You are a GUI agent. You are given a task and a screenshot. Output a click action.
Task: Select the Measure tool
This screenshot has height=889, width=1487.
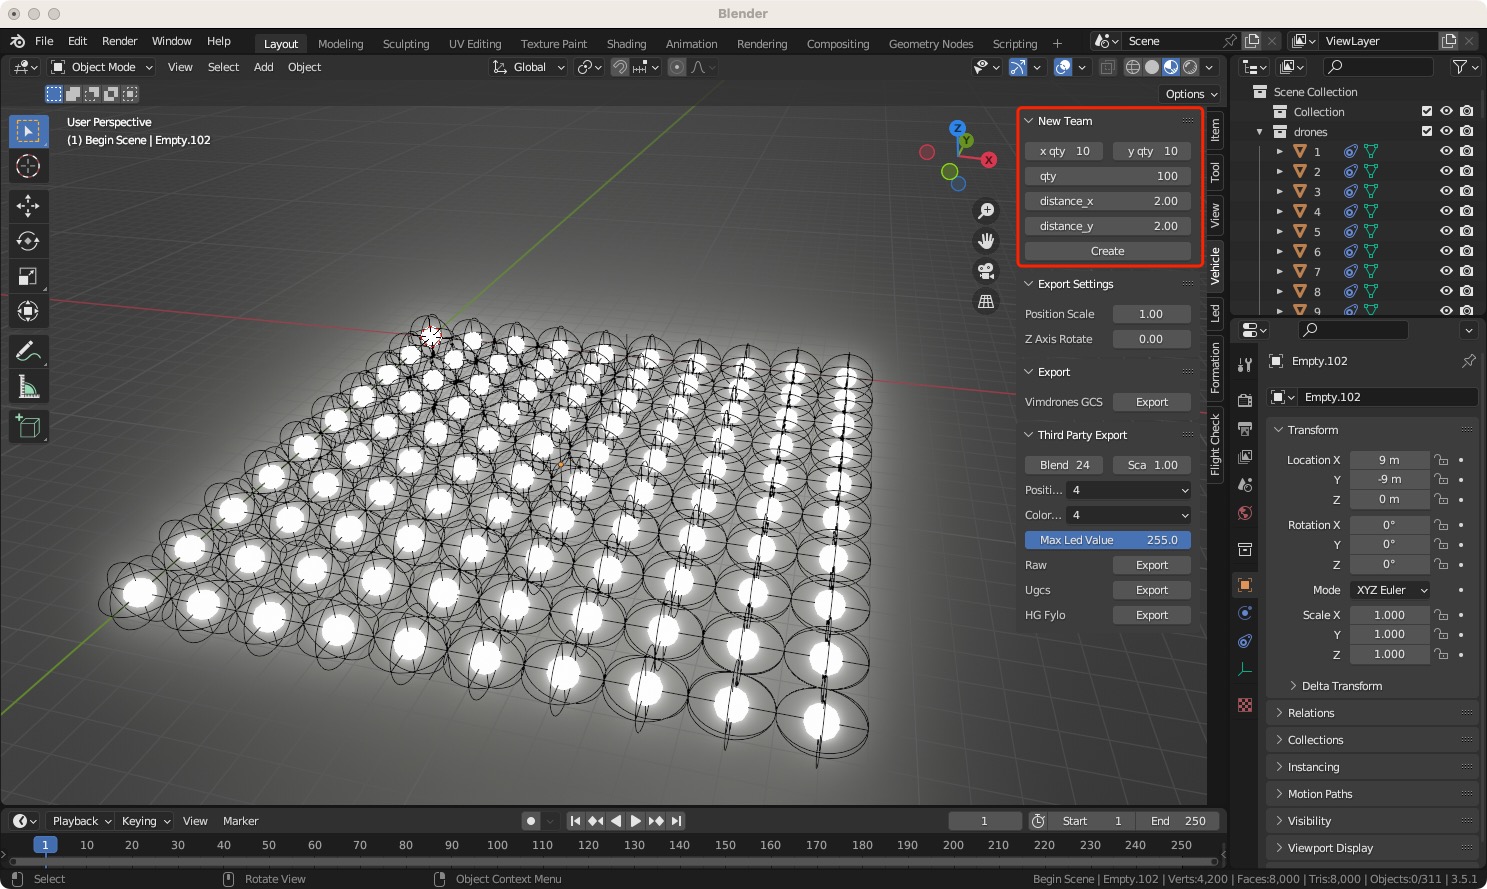coord(28,386)
